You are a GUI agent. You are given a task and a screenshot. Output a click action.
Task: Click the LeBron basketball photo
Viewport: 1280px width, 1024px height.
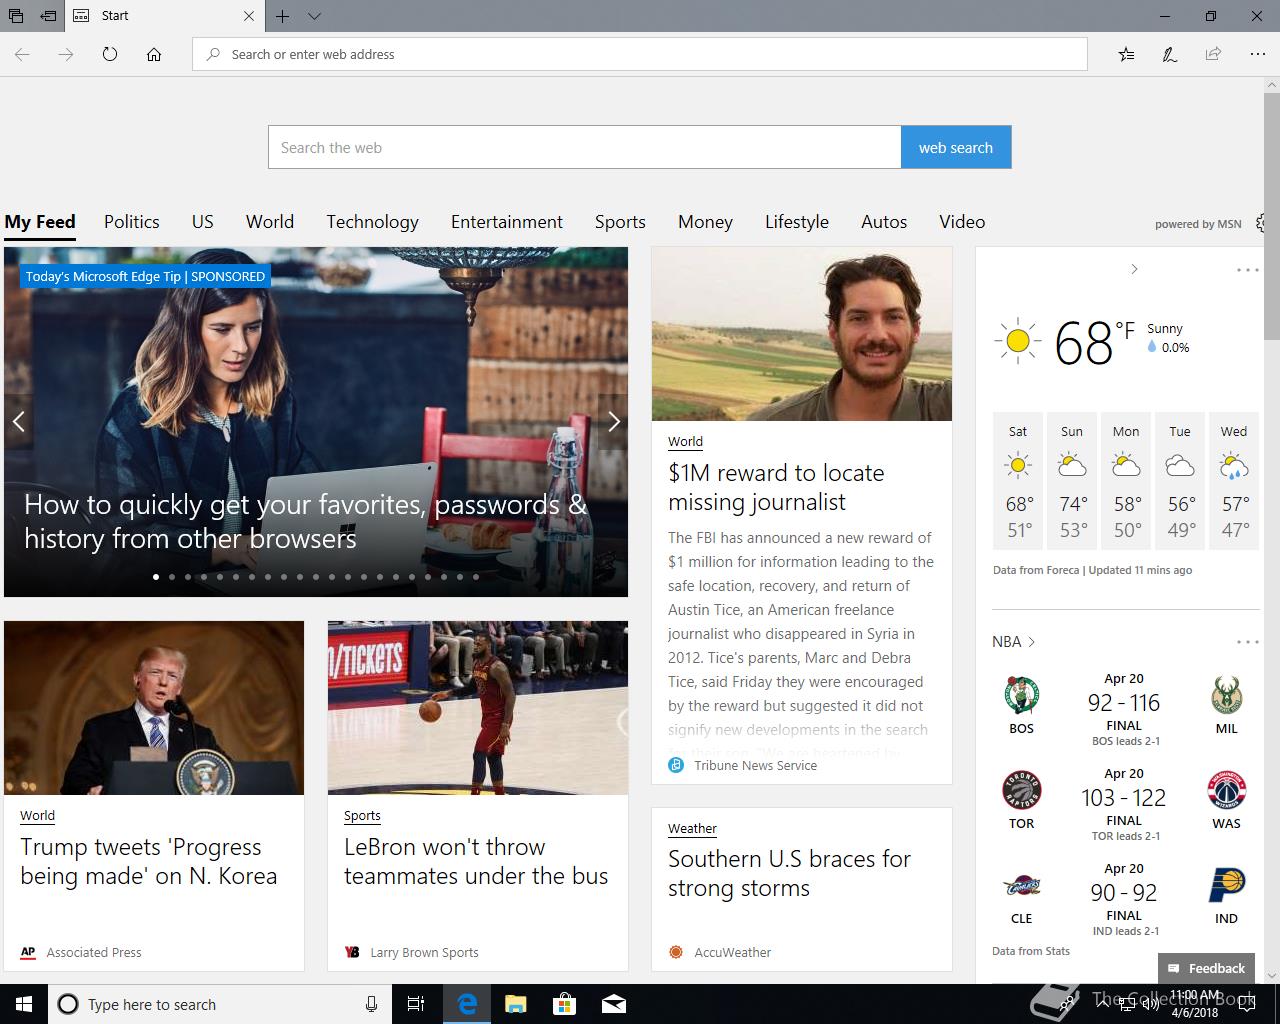click(x=478, y=708)
